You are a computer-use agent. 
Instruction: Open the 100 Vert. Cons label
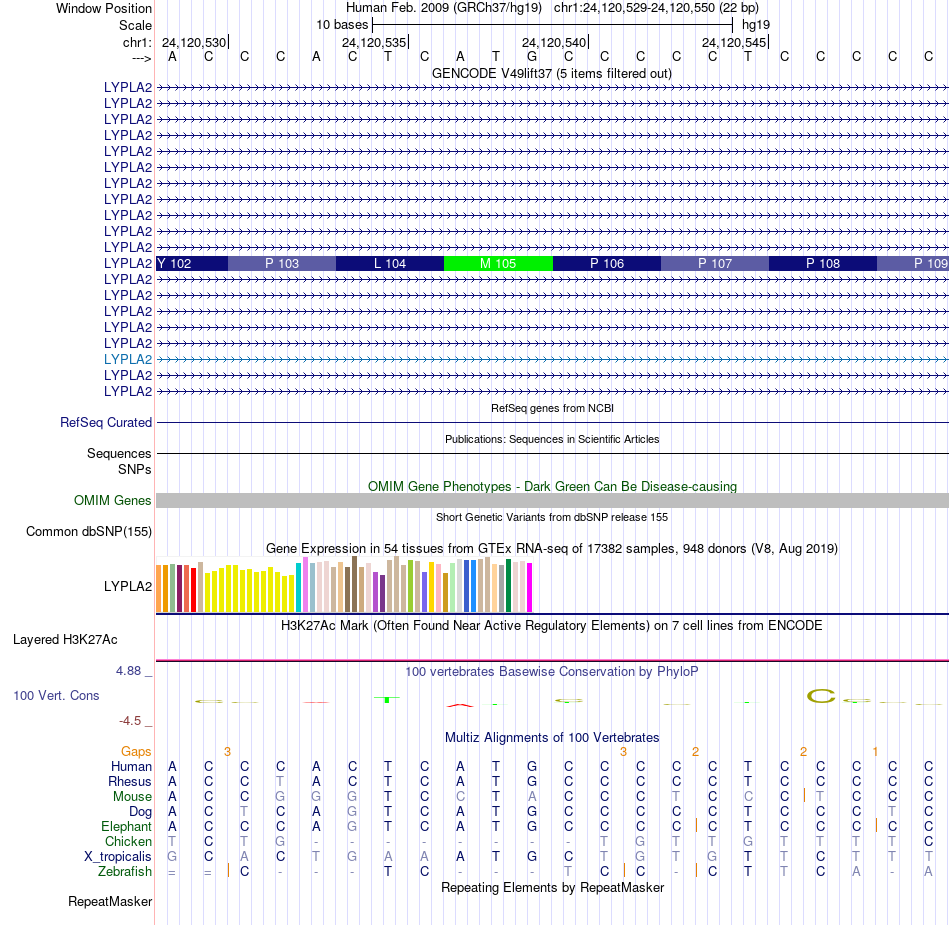(56, 695)
